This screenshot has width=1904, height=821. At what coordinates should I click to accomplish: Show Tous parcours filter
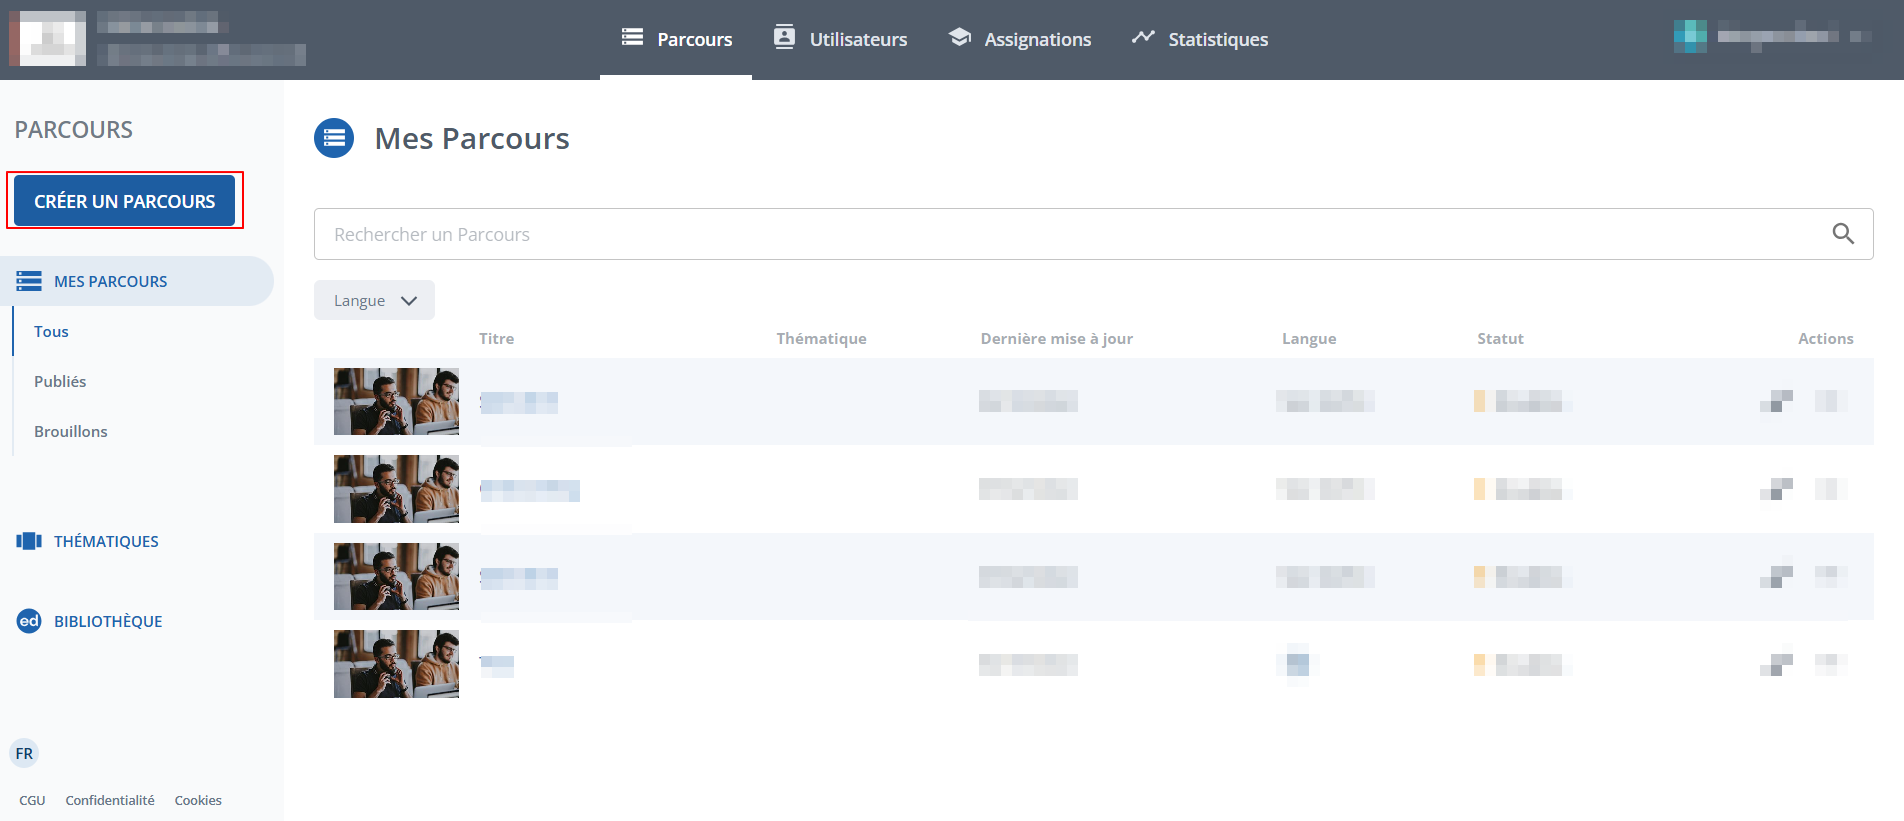[x=51, y=331]
